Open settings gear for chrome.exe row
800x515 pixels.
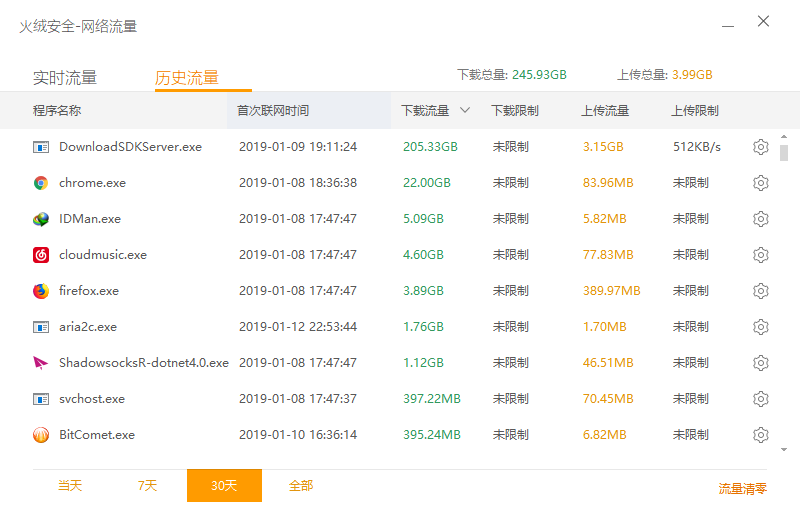pos(760,183)
